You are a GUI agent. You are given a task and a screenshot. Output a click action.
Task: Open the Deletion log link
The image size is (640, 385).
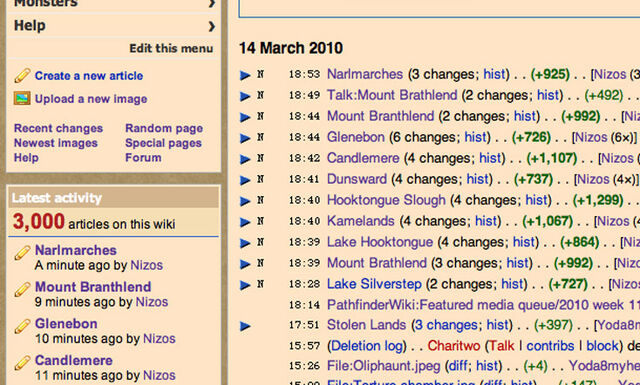[x=367, y=346]
